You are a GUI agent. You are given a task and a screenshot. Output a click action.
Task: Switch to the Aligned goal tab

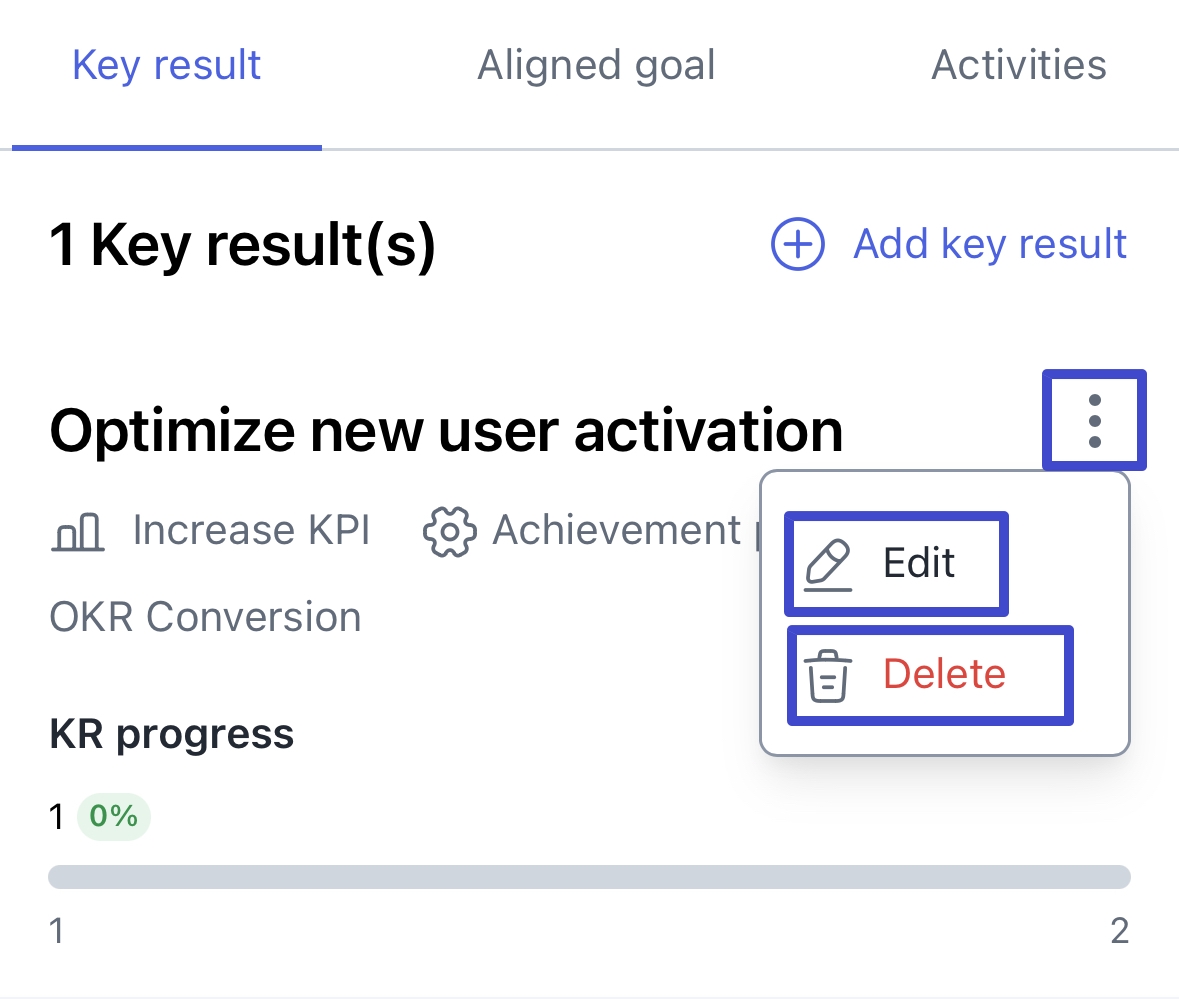coord(596,65)
